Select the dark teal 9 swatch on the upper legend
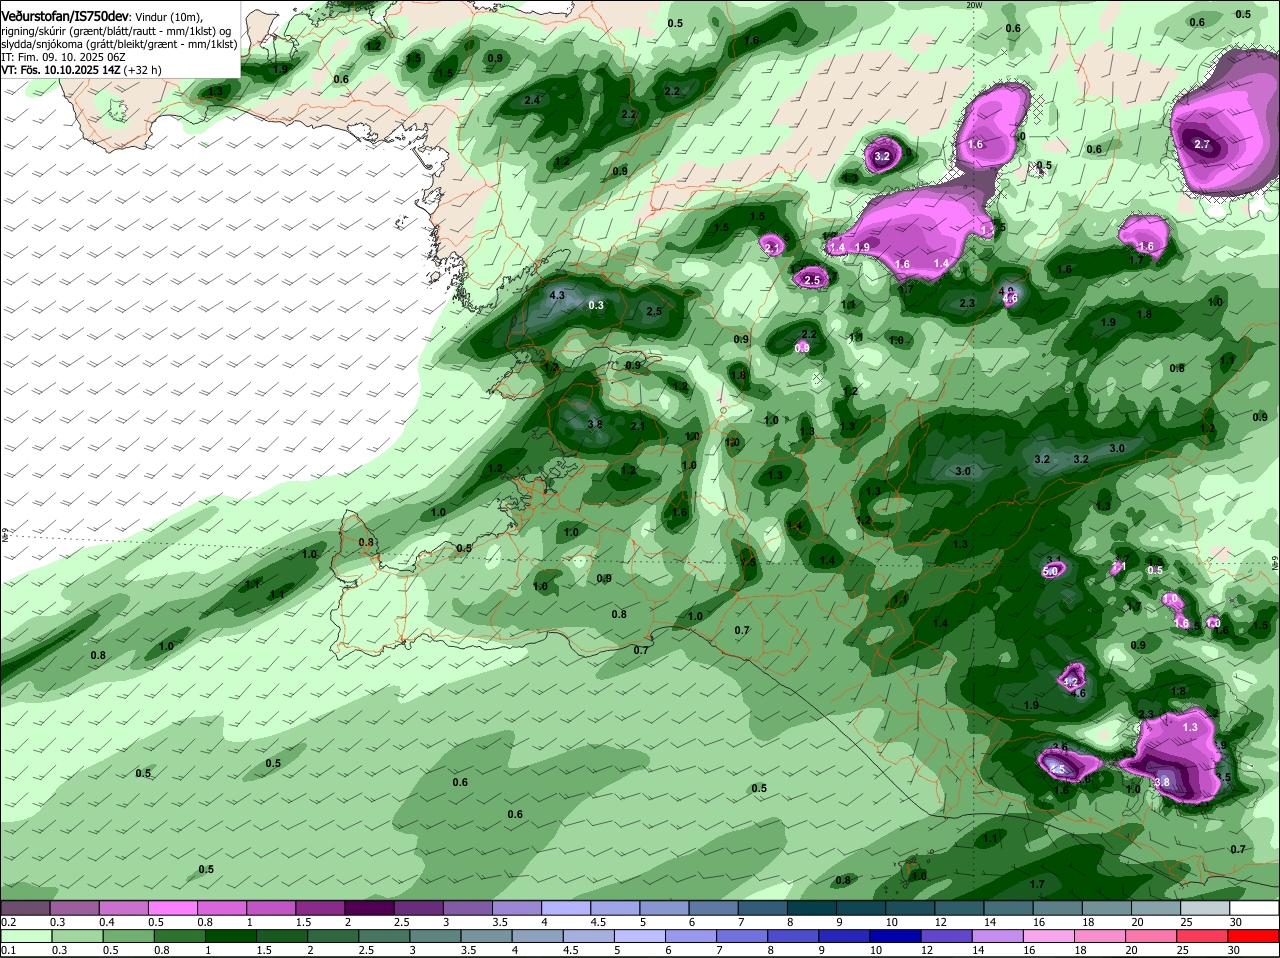 point(862,907)
